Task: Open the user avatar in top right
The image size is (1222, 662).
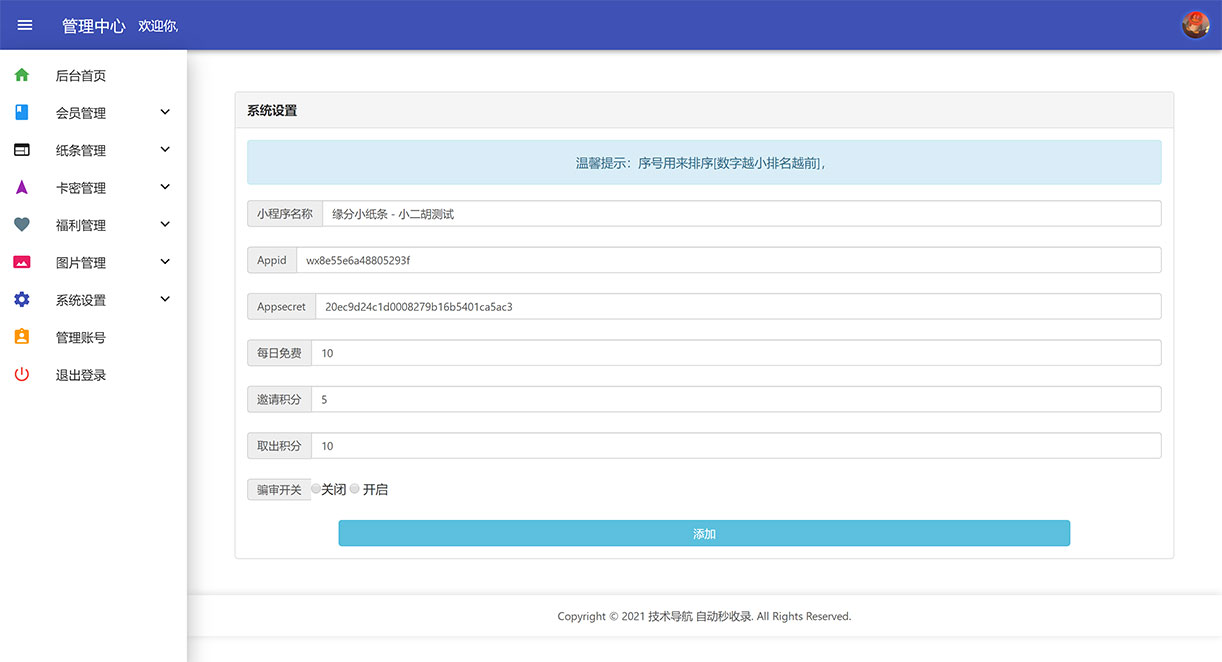Action: 1195,25
